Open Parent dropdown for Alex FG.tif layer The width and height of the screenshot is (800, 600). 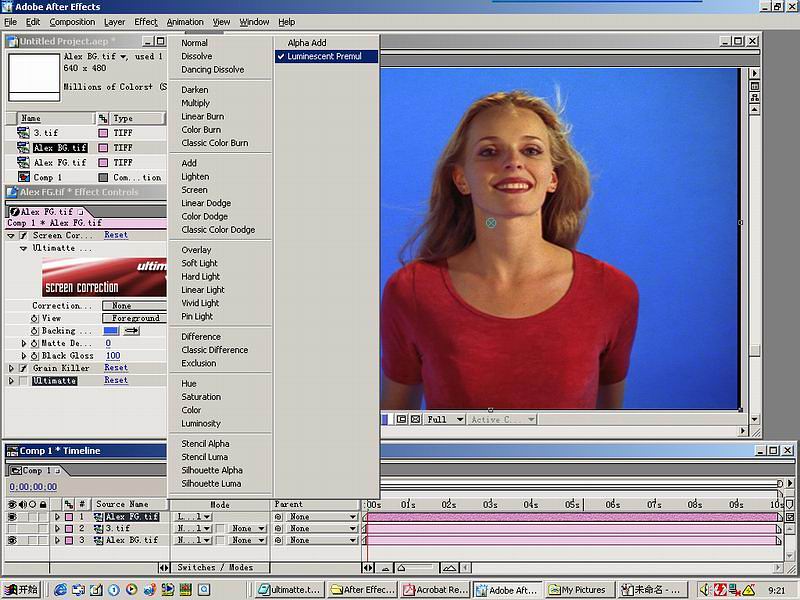[321, 517]
